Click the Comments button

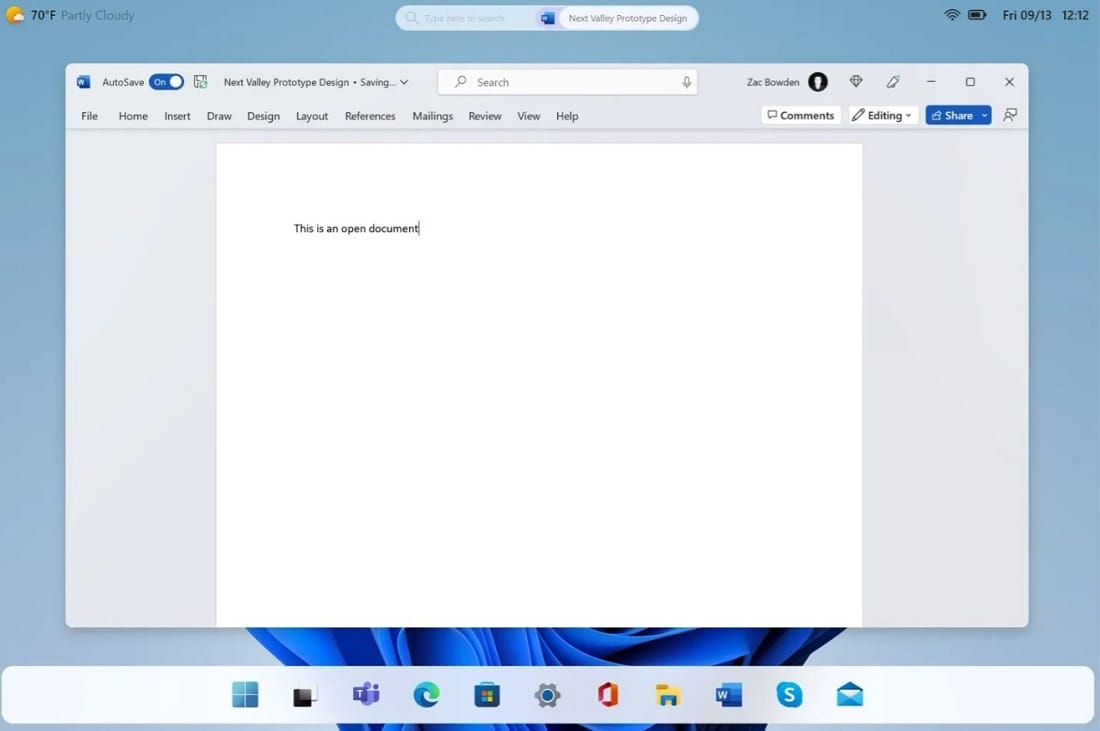(800, 115)
